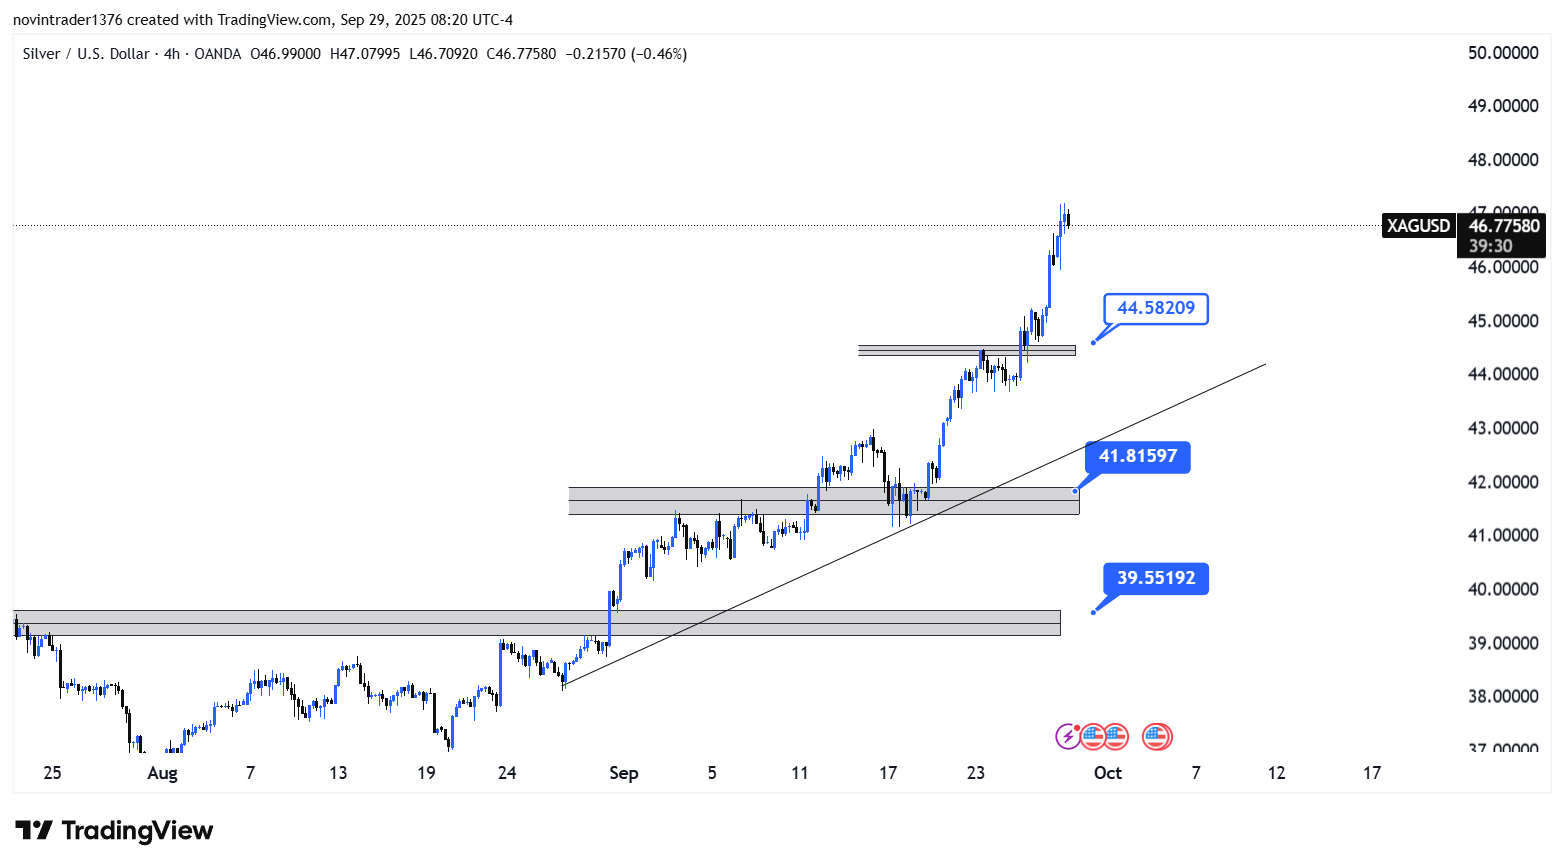
Task: Click the OANDA data source label
Action: point(218,54)
